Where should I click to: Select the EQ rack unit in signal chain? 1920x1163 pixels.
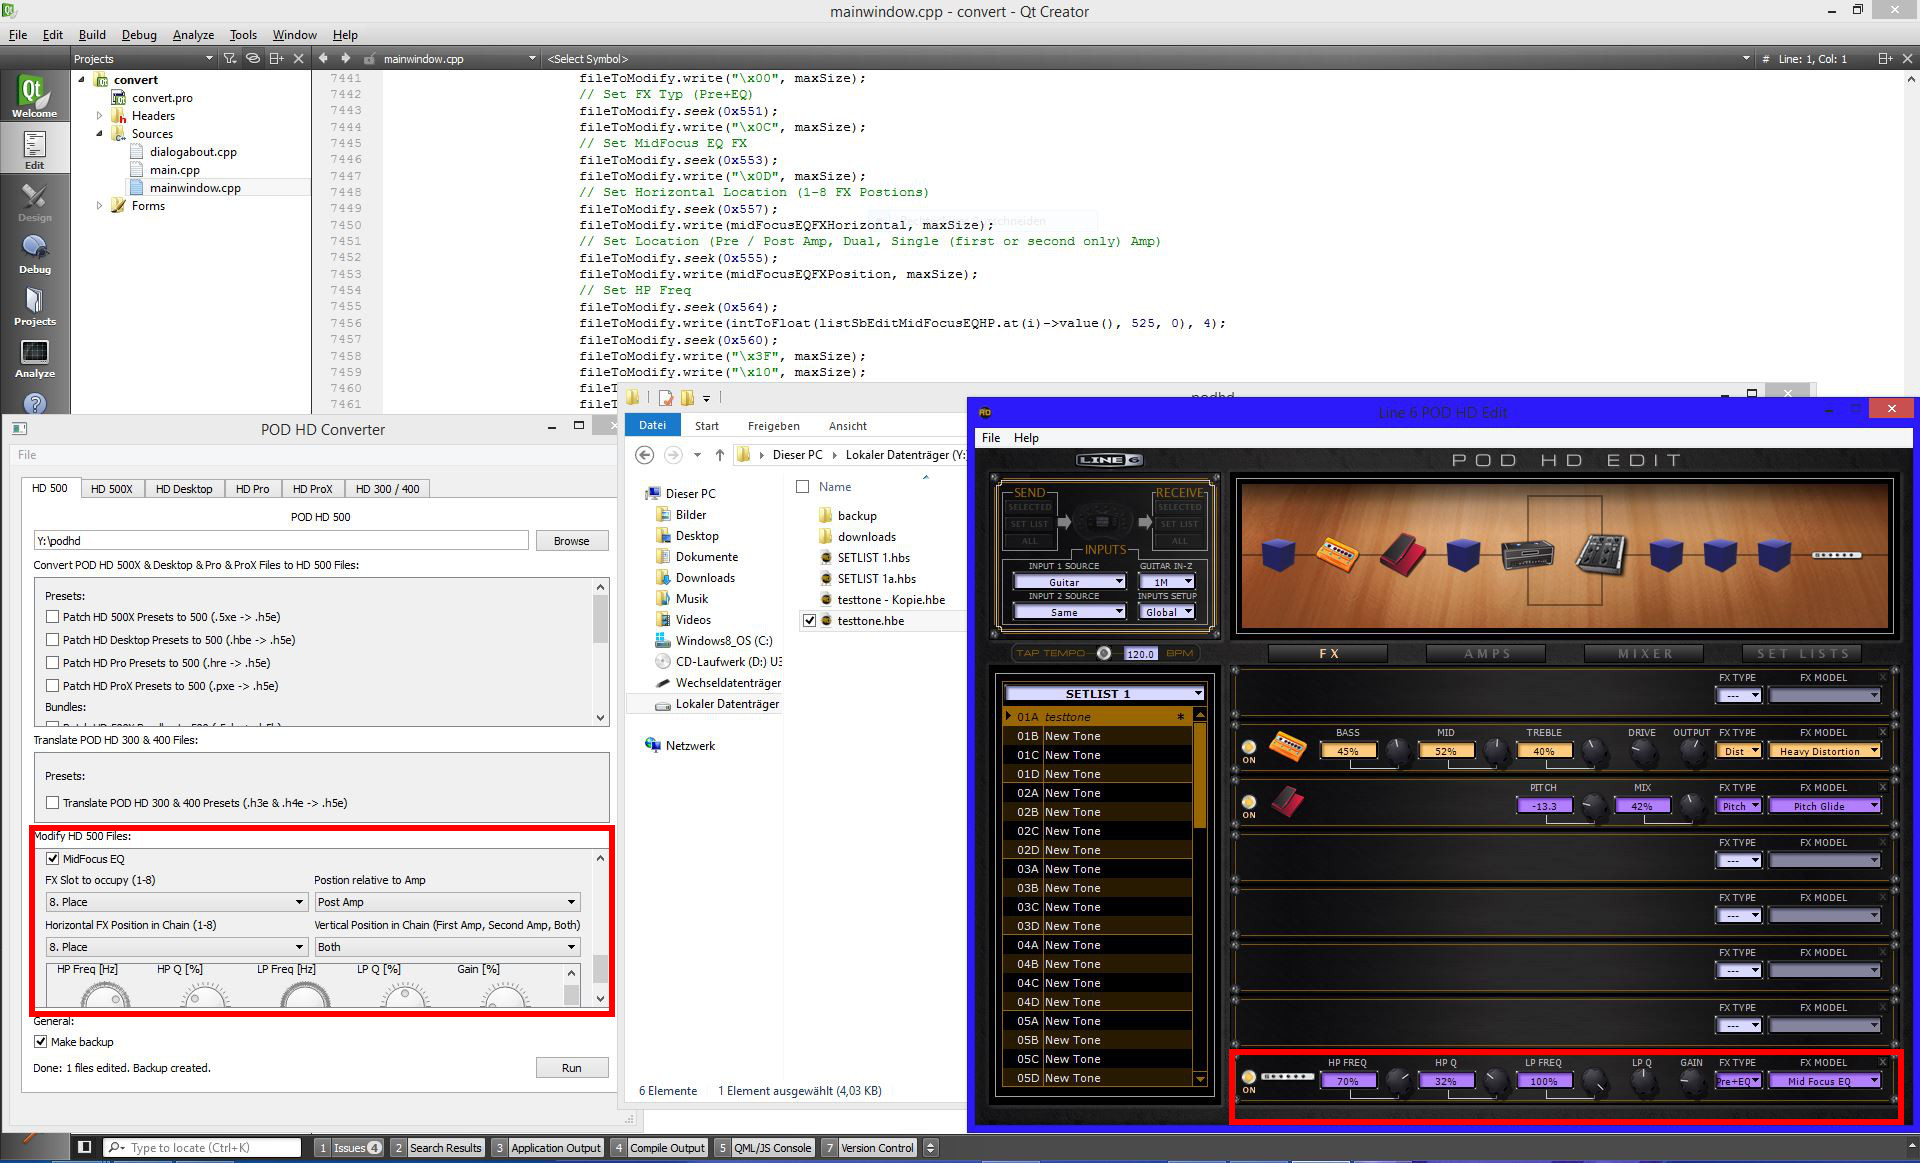point(1837,555)
